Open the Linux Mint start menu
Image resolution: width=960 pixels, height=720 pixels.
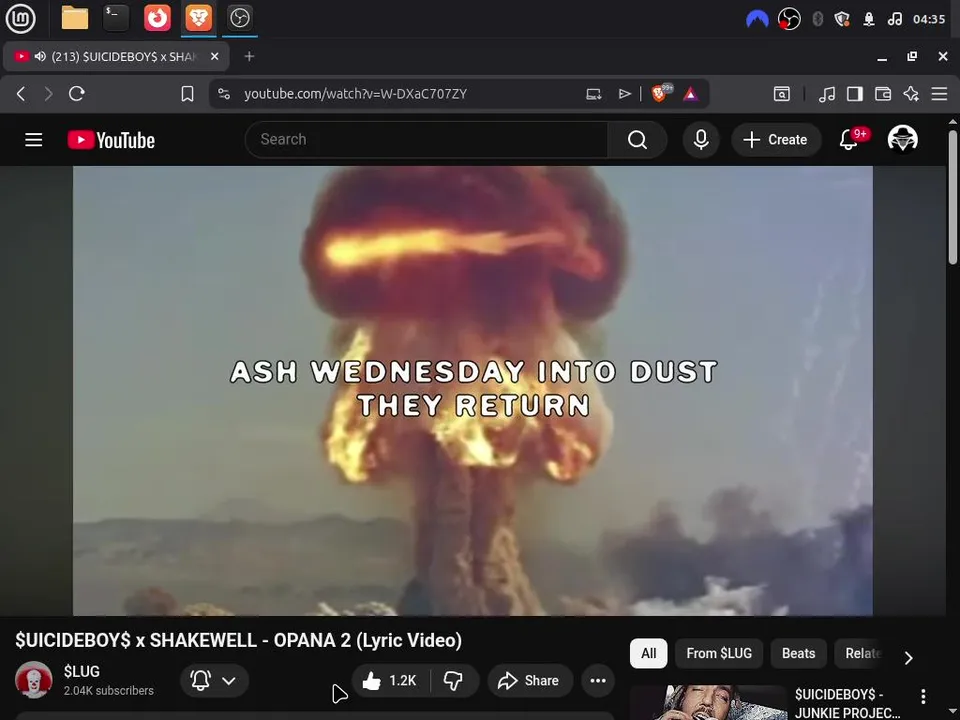[x=20, y=18]
